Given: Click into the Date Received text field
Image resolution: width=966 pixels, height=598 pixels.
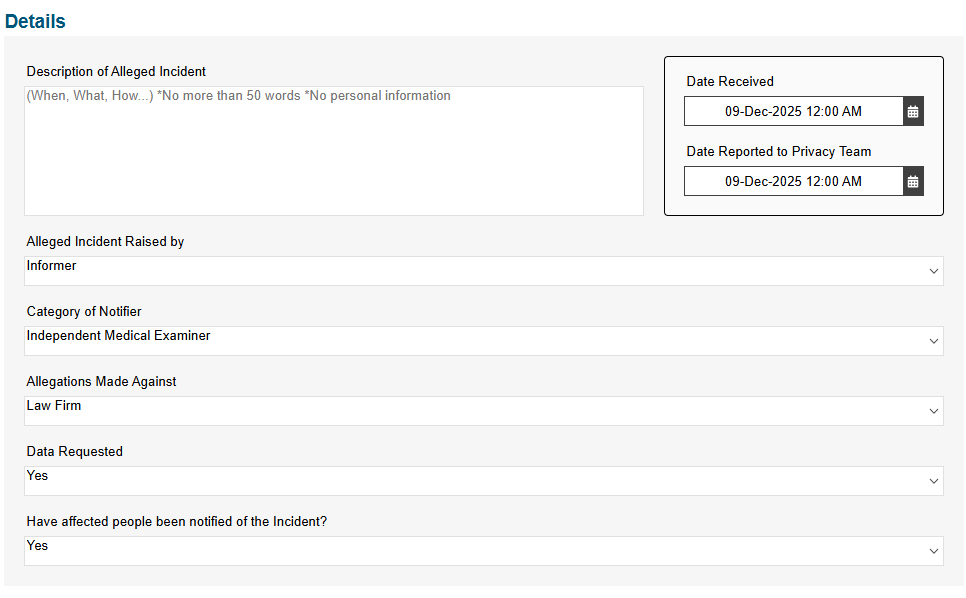Looking at the screenshot, I should tap(794, 111).
